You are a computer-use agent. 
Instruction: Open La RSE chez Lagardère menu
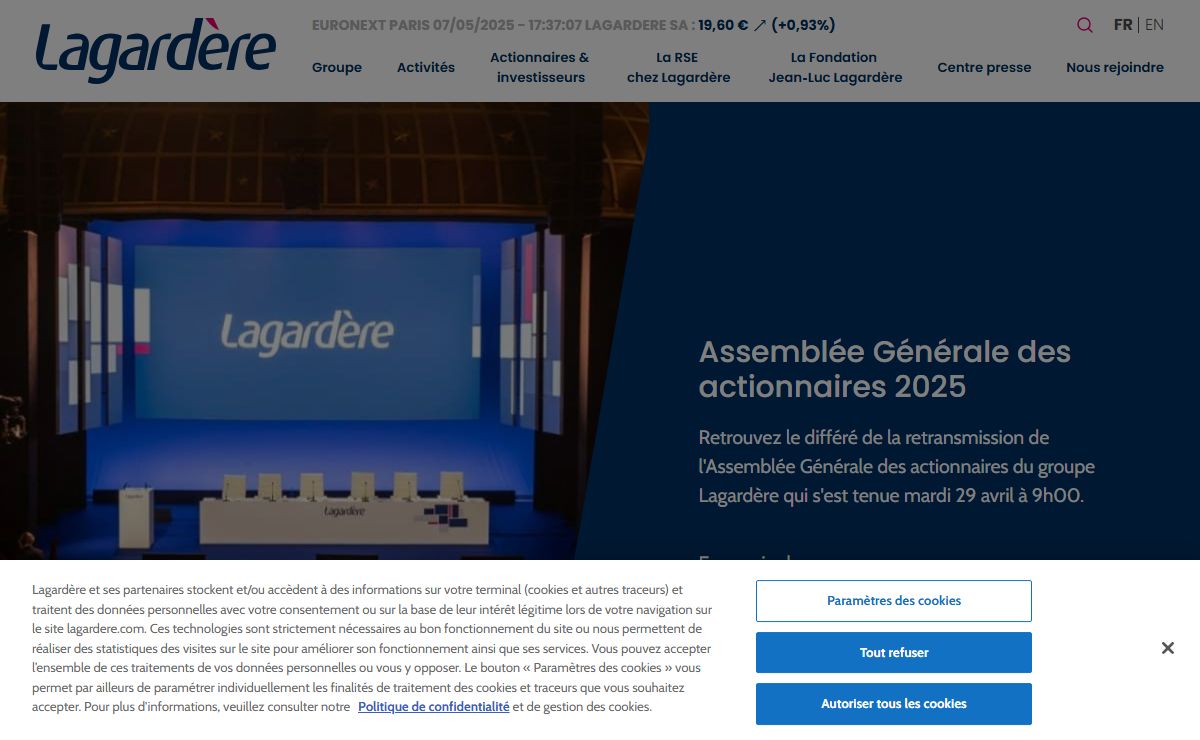[x=678, y=67]
